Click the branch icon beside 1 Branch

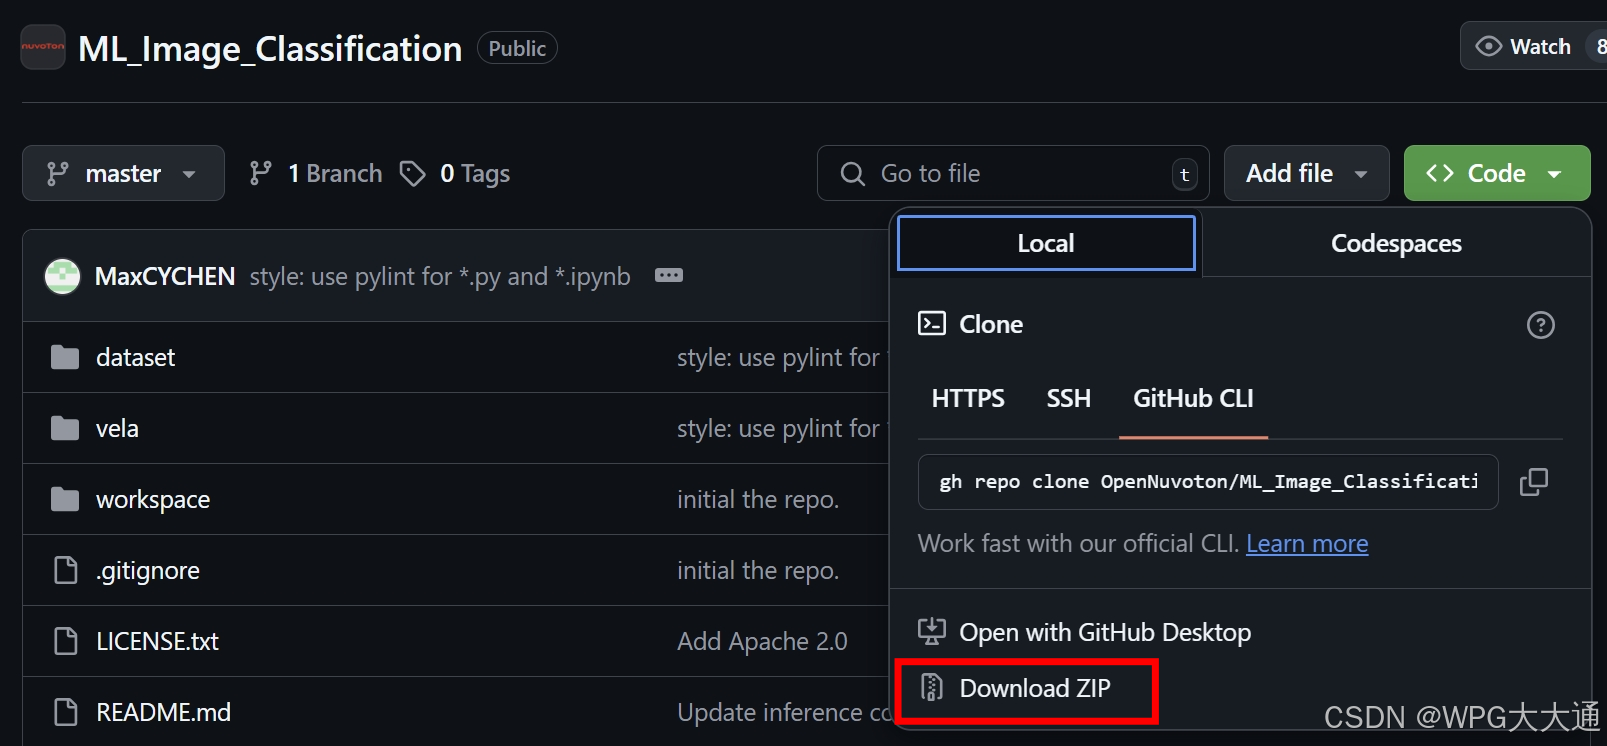pos(261,174)
